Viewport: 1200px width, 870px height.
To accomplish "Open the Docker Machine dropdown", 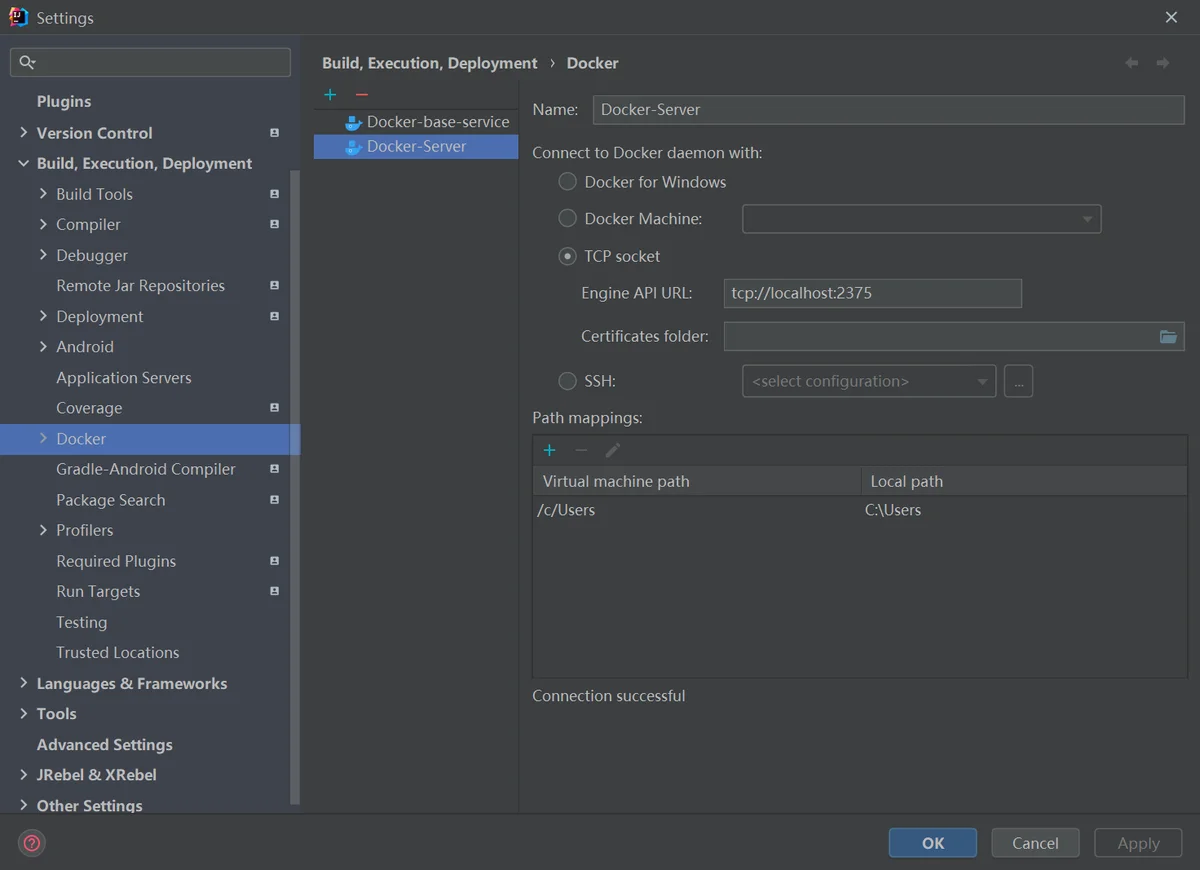I will (x=921, y=219).
